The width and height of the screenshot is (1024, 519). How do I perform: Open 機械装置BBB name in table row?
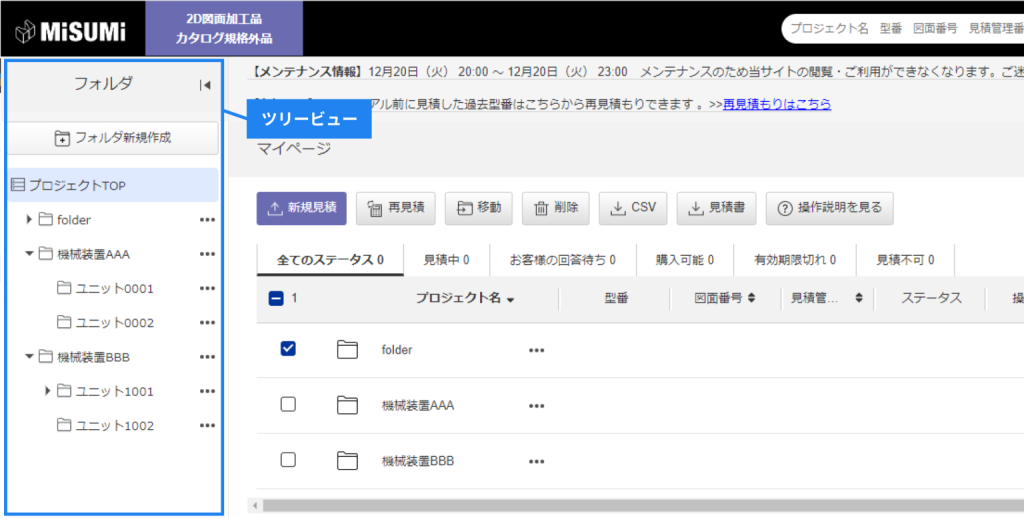point(418,461)
